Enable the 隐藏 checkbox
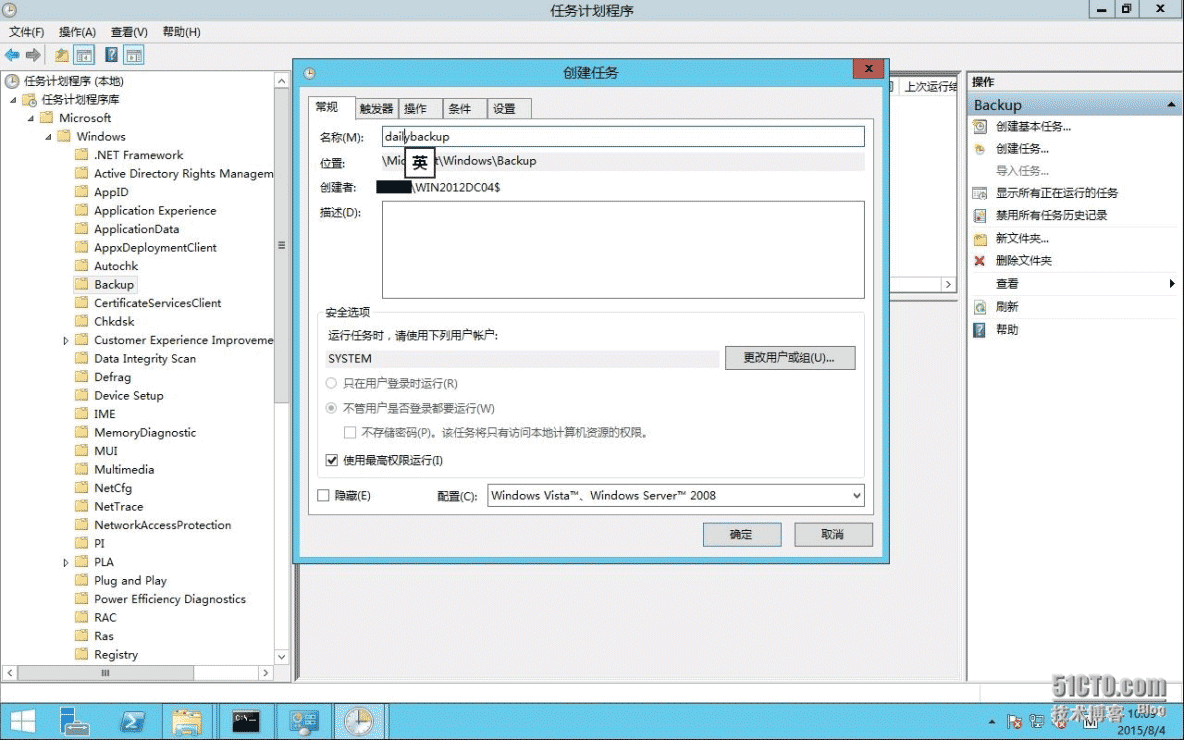1184x740 pixels. point(323,496)
